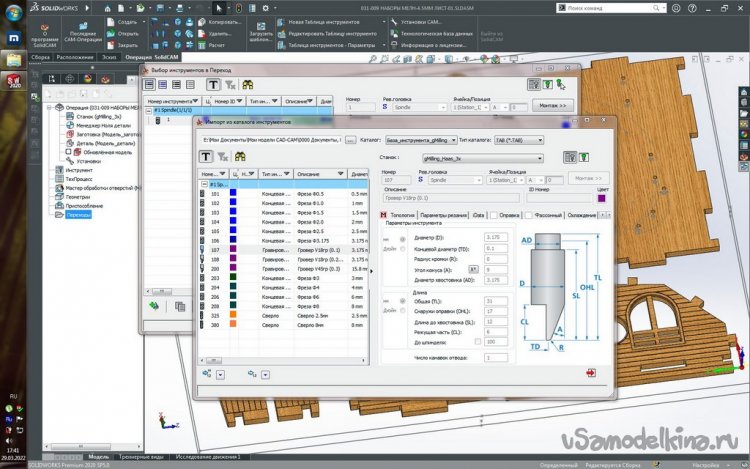The width and height of the screenshot is (750, 469).
Task: Click the SolidWorks 2020 icon in the taskbar
Action: 14,81
